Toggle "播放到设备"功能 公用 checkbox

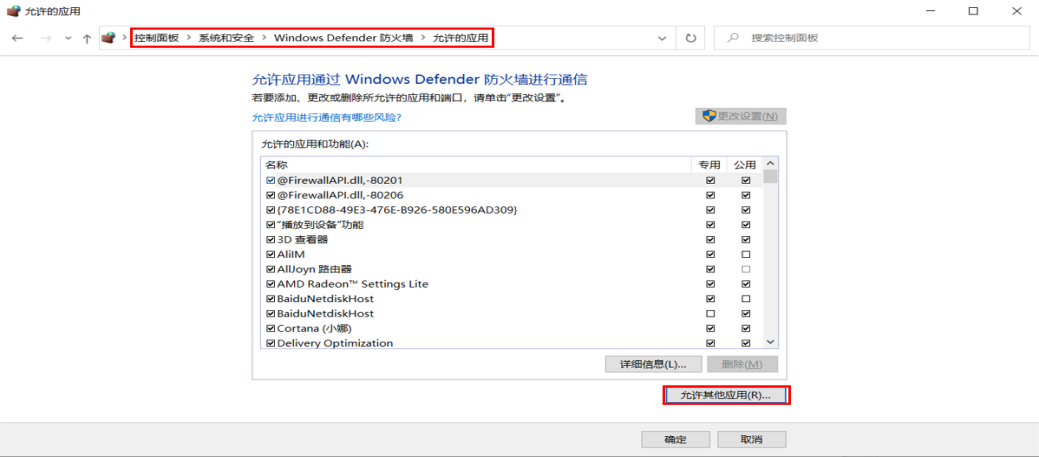pyautogui.click(x=746, y=225)
